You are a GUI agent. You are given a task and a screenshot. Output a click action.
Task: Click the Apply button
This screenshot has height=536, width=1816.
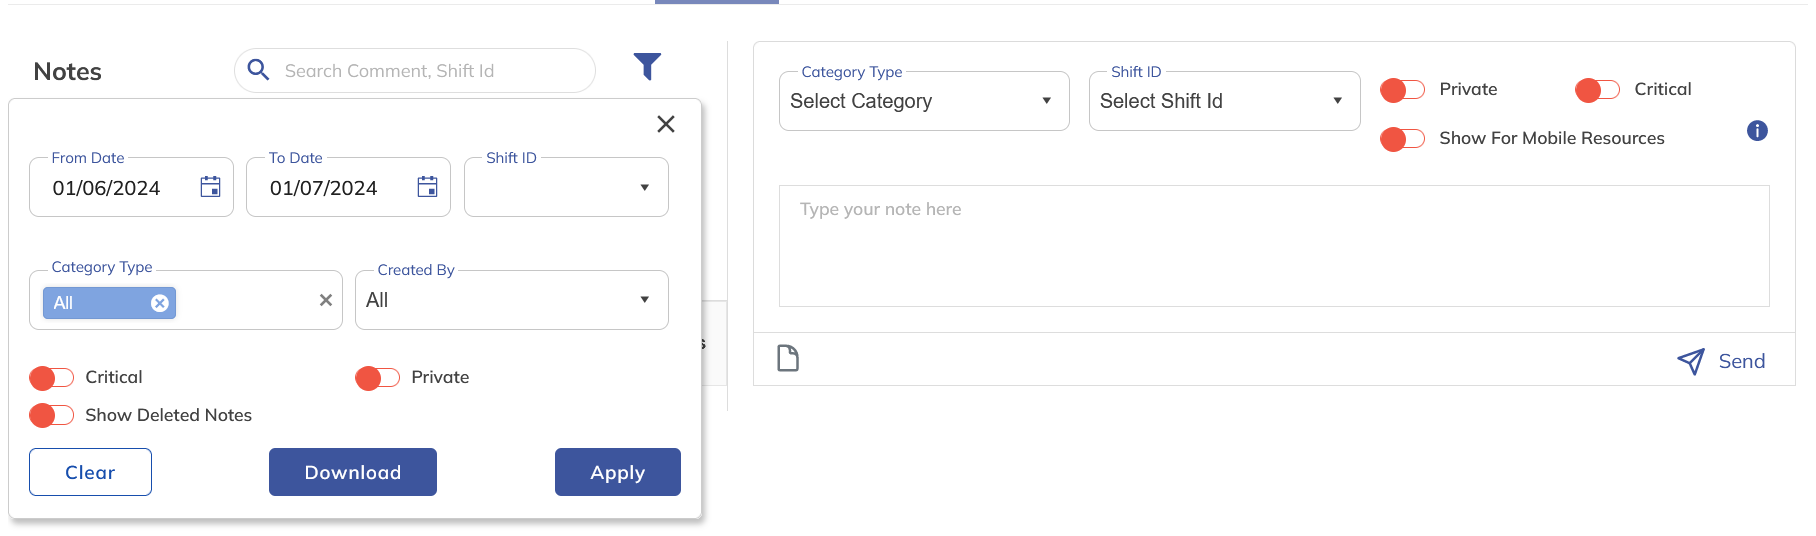click(x=617, y=472)
